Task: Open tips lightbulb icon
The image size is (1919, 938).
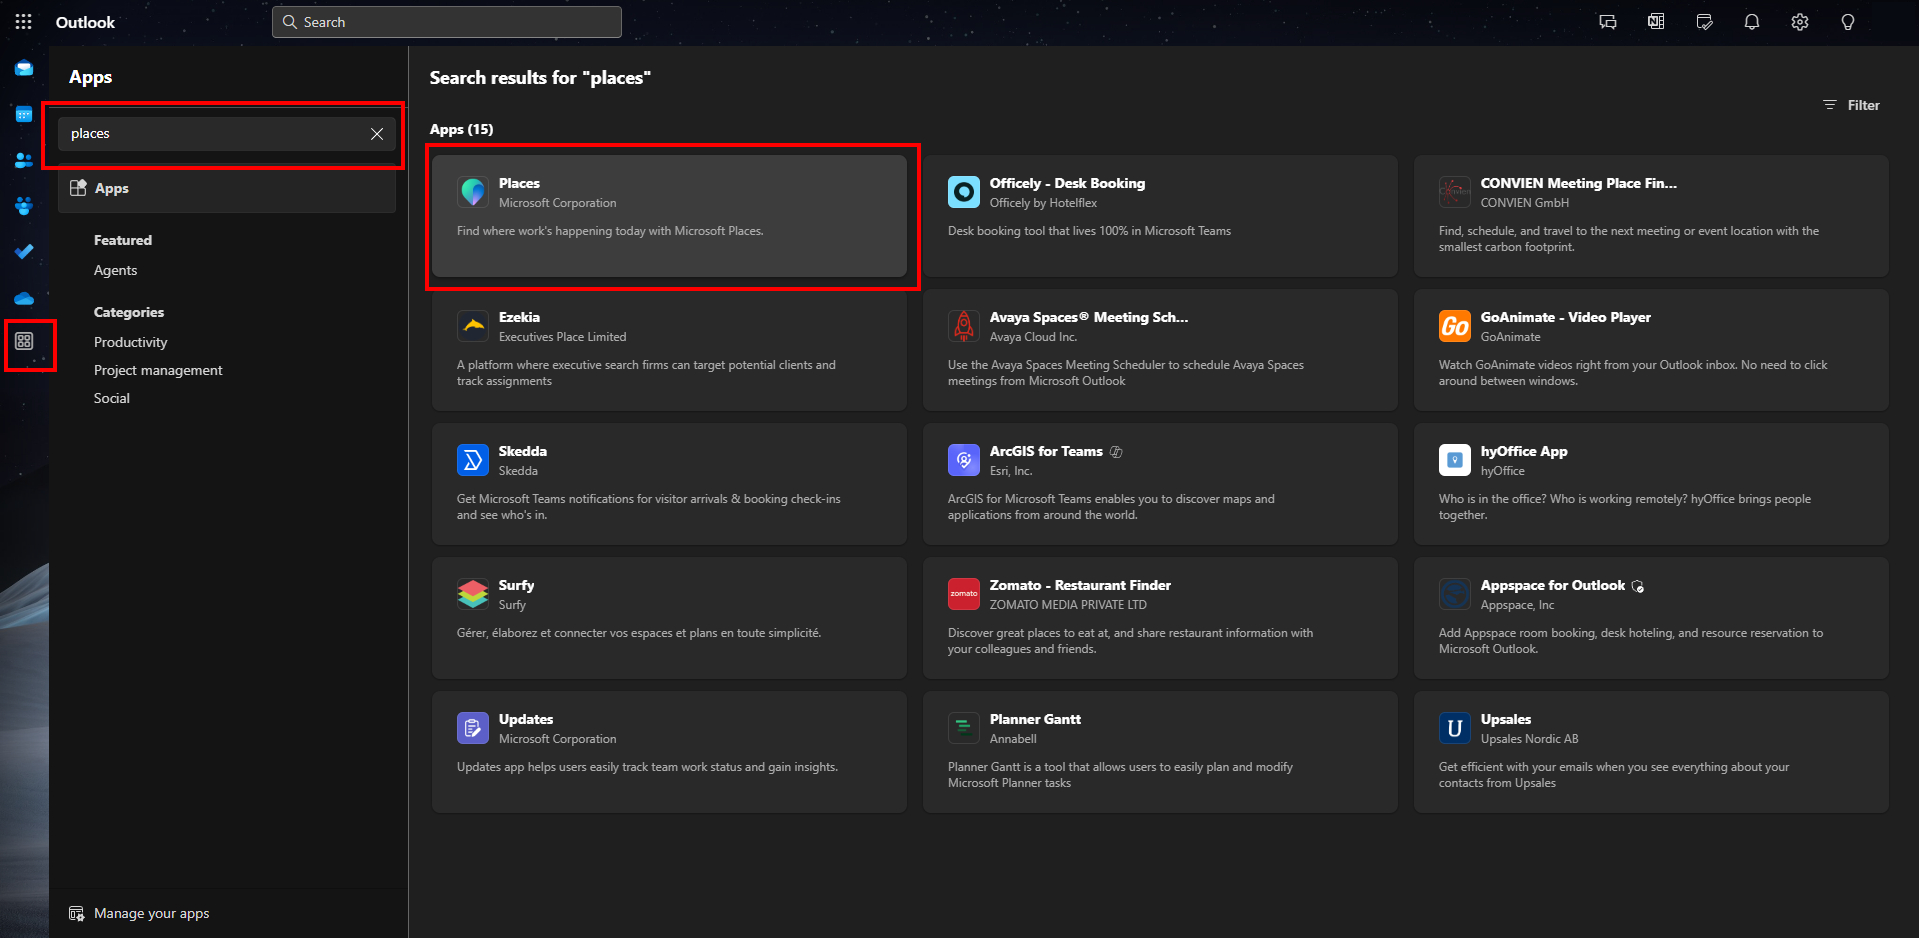Action: pyautogui.click(x=1848, y=22)
